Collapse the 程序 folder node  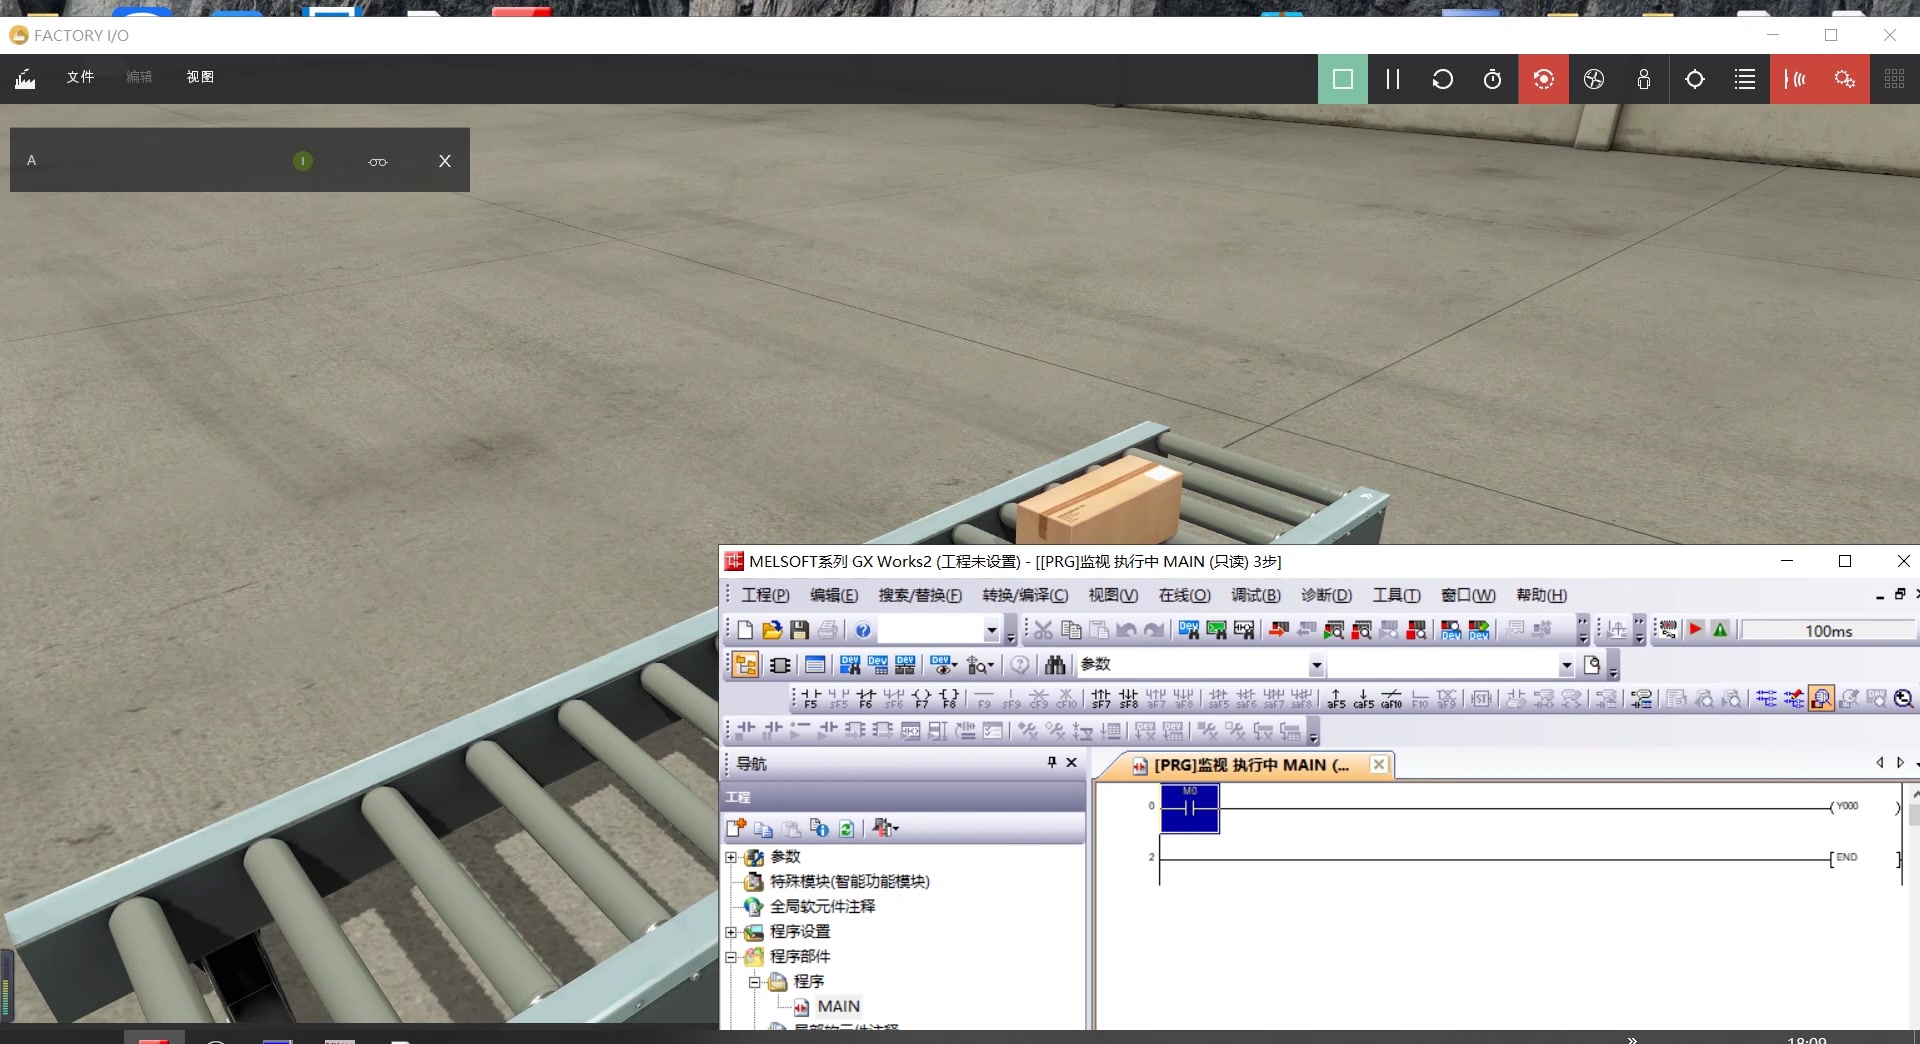tap(755, 982)
